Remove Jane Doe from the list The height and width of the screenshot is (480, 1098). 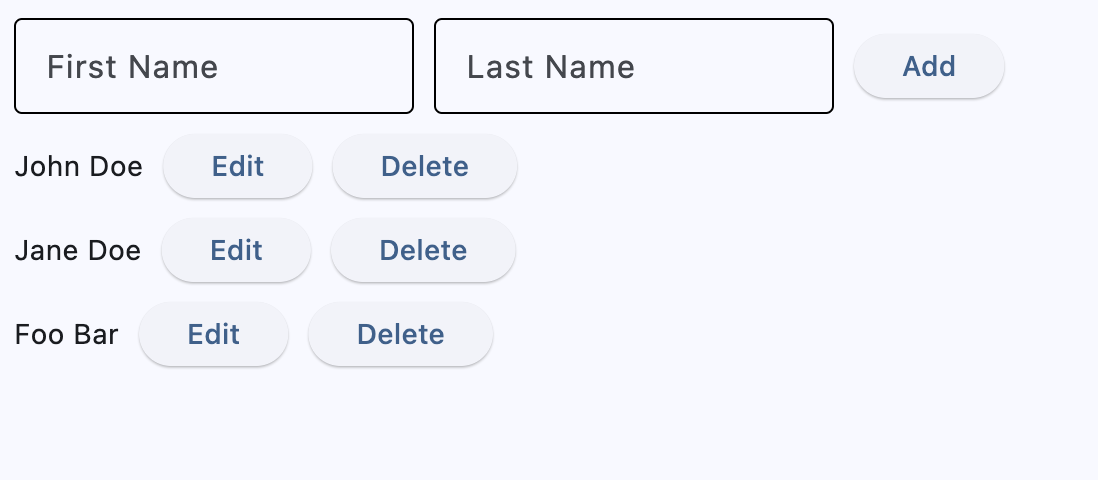tap(423, 250)
